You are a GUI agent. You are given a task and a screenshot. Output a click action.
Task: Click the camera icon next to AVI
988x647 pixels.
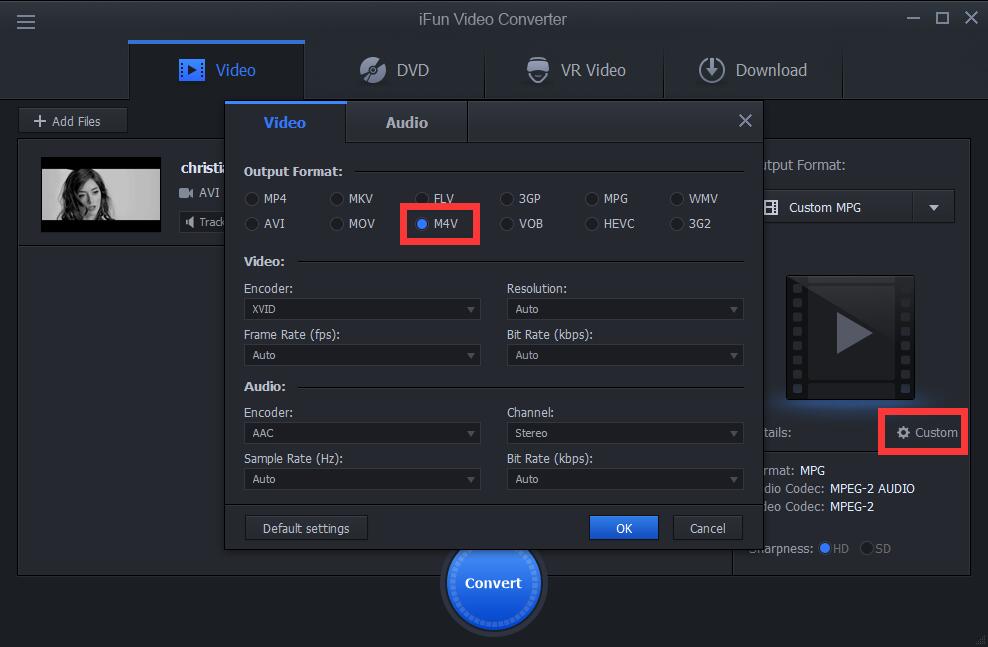186,193
